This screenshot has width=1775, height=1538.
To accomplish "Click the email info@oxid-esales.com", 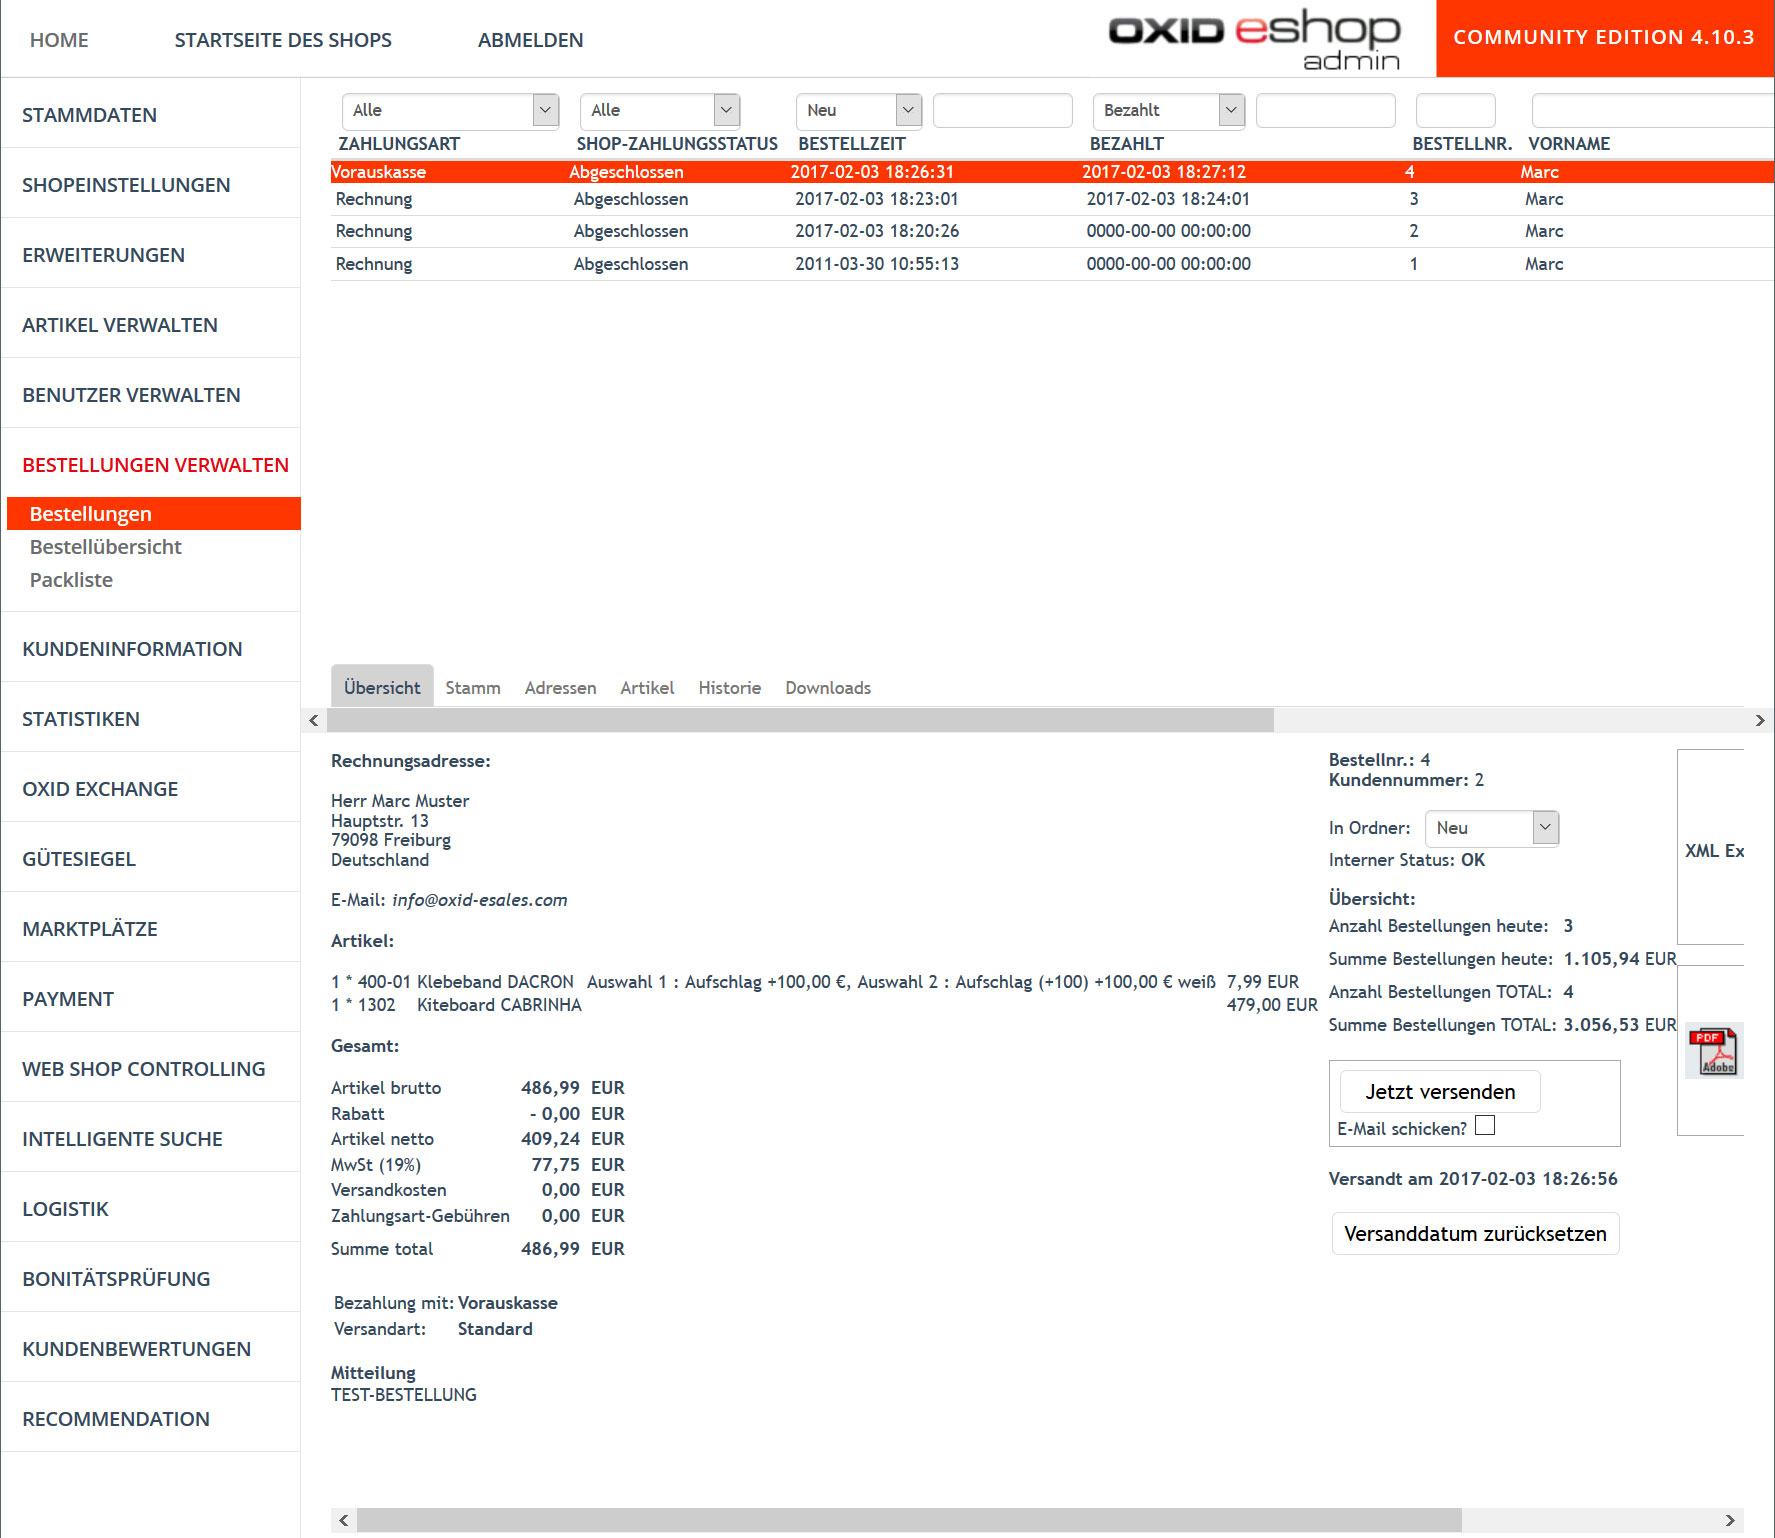I will [479, 900].
